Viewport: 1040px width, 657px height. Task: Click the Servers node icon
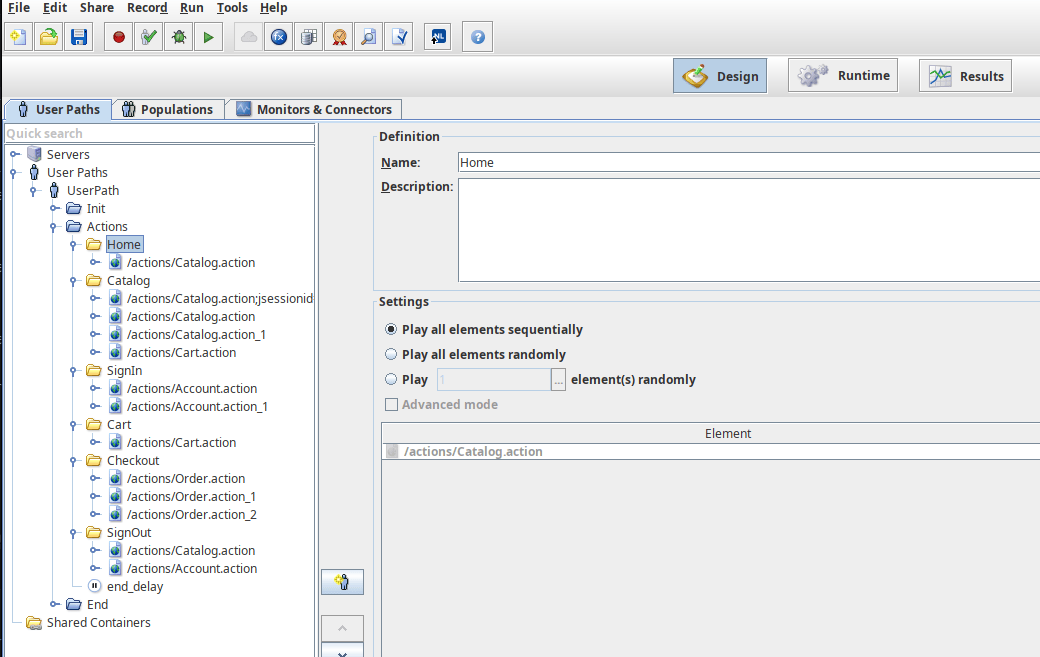(x=34, y=154)
